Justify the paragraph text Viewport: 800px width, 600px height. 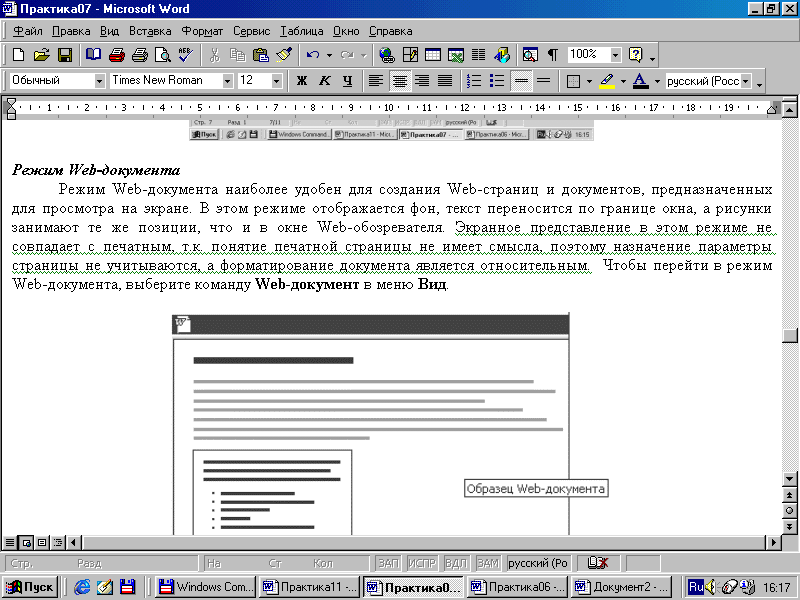coord(445,81)
